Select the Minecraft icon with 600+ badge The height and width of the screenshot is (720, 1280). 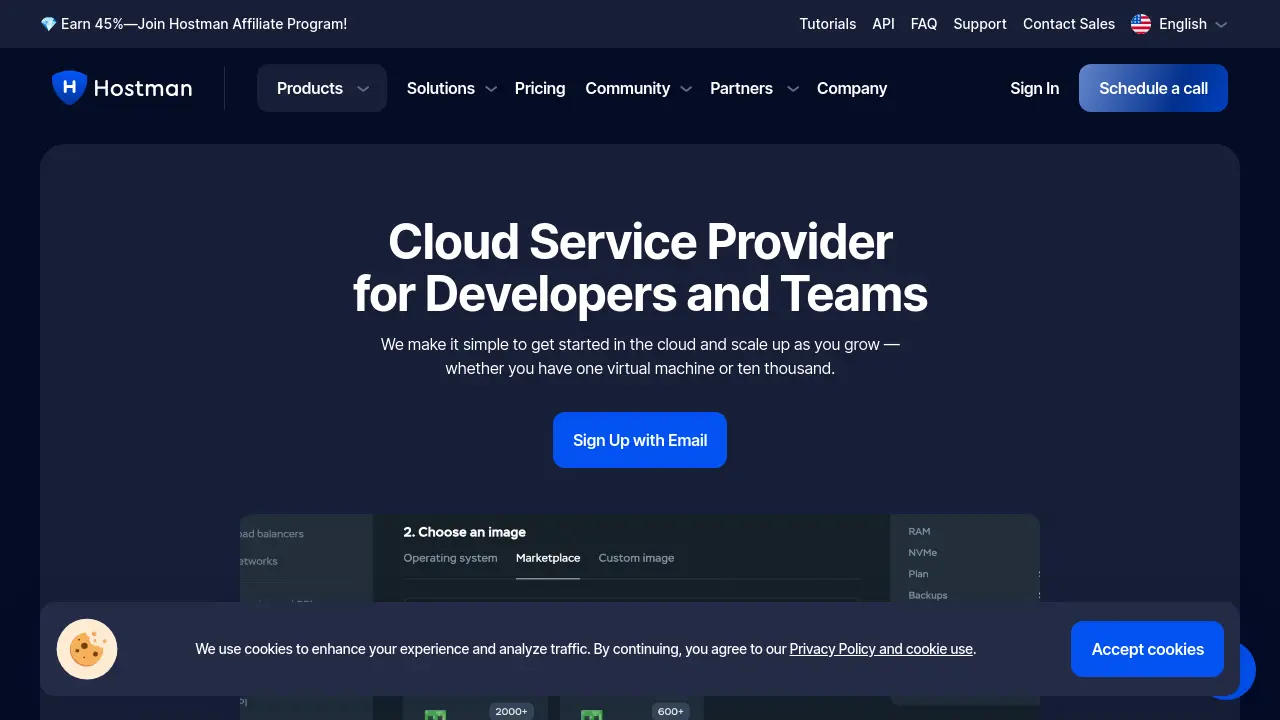[592, 713]
